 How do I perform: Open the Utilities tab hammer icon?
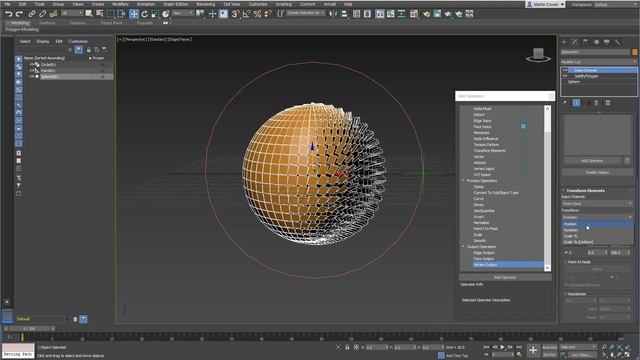pos(618,42)
